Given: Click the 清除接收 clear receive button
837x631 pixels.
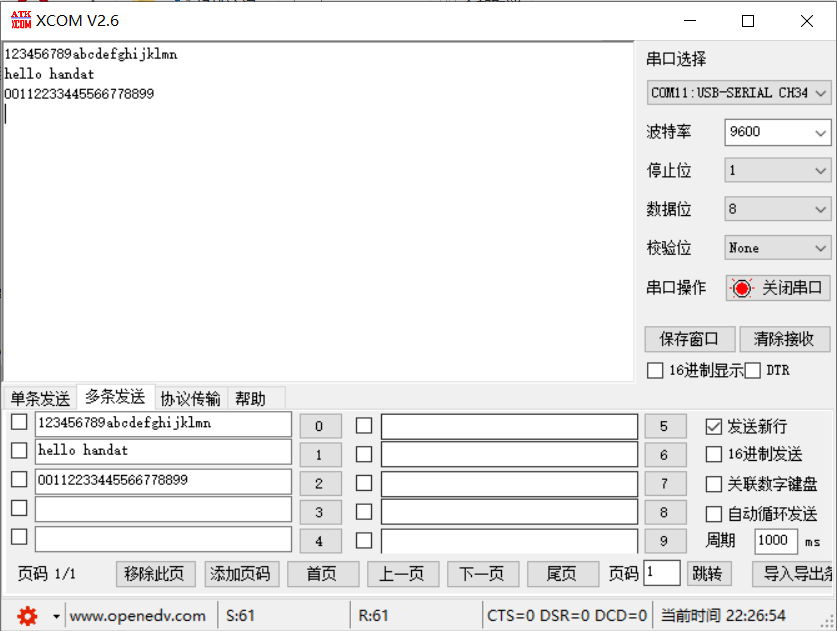Looking at the screenshot, I should point(783,339).
